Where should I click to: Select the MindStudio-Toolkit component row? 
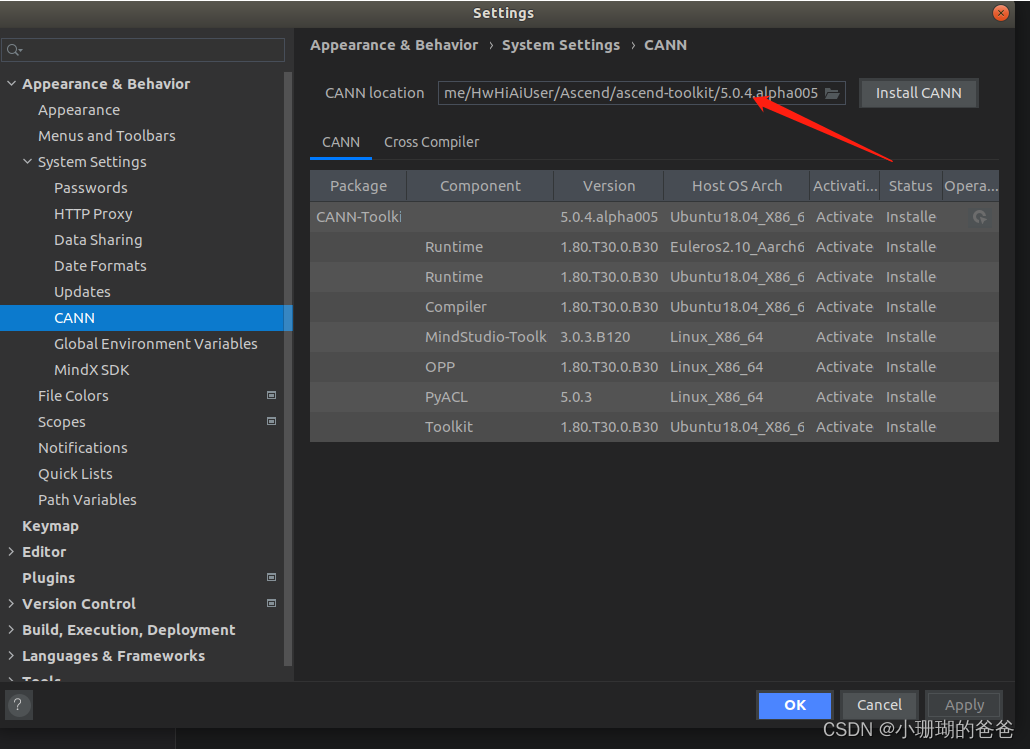tap(654, 337)
